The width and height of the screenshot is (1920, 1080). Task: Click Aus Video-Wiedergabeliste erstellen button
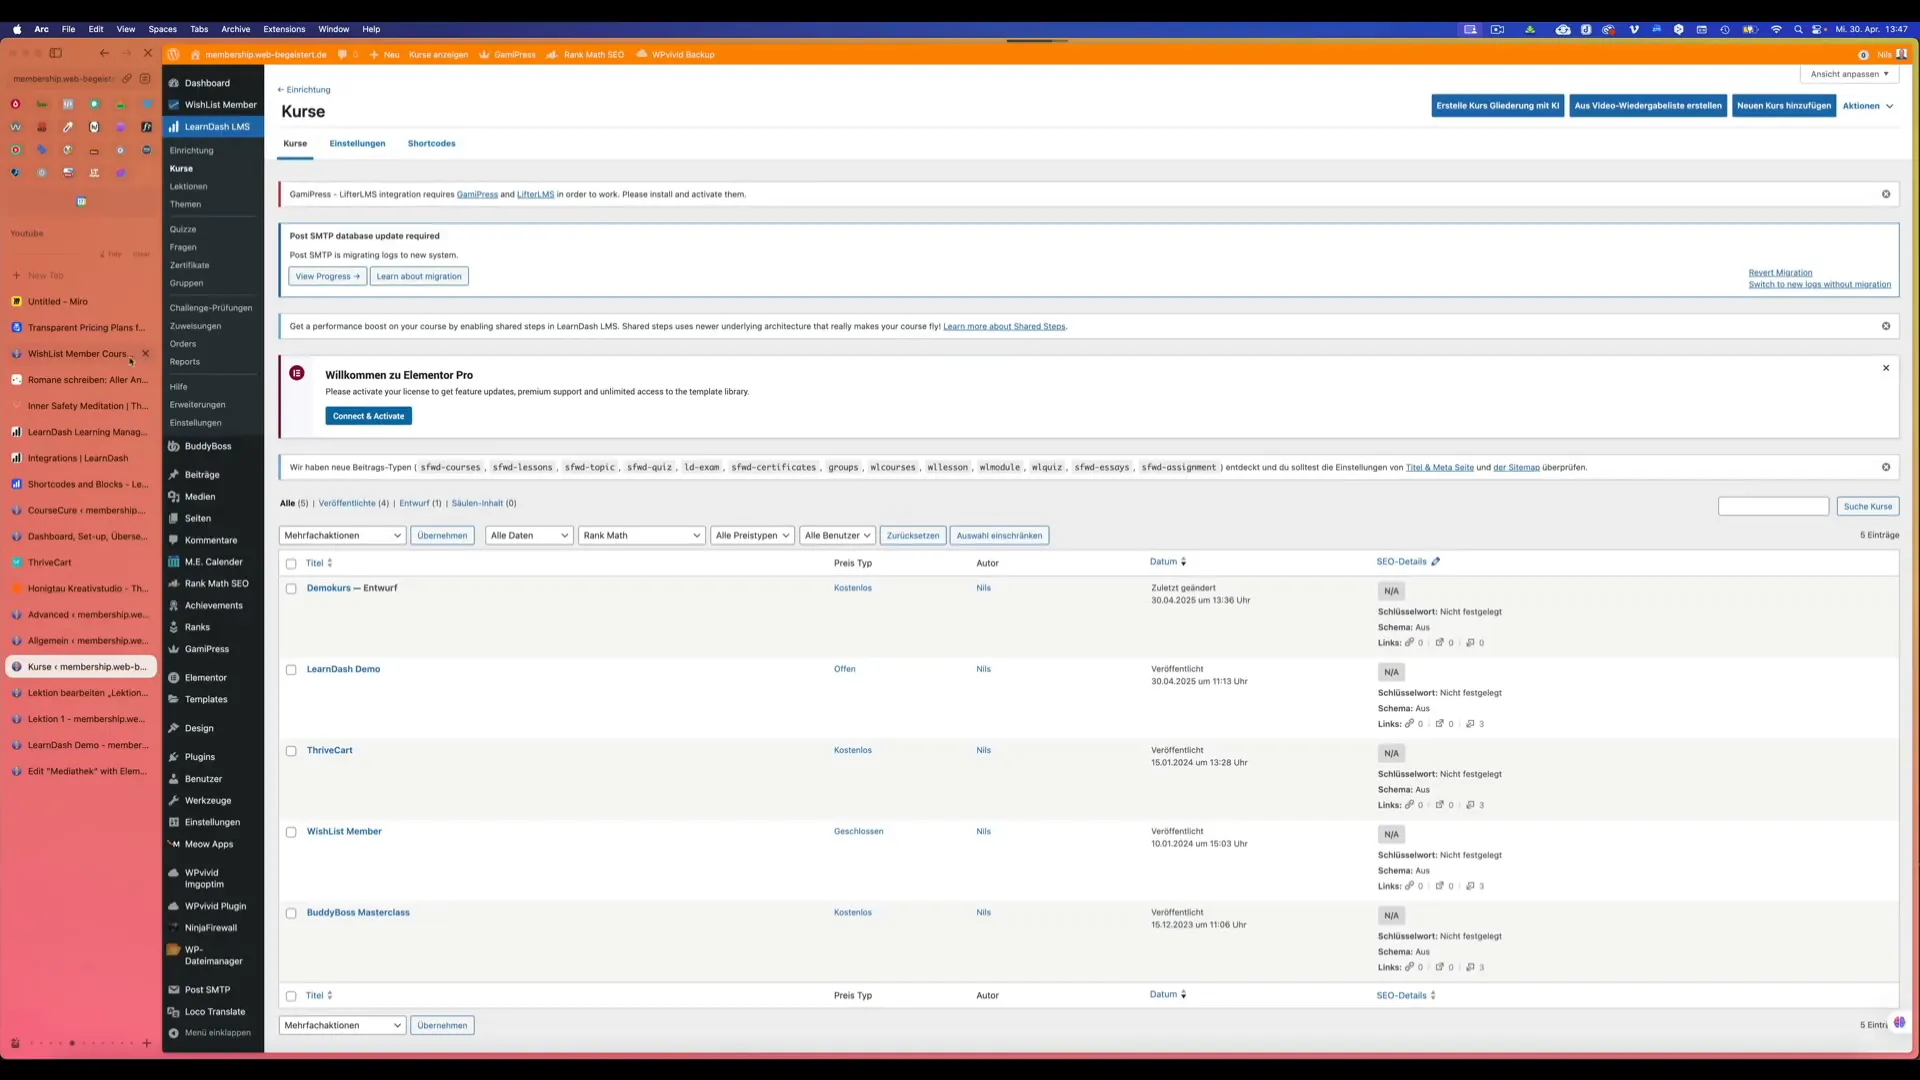(x=1648, y=106)
